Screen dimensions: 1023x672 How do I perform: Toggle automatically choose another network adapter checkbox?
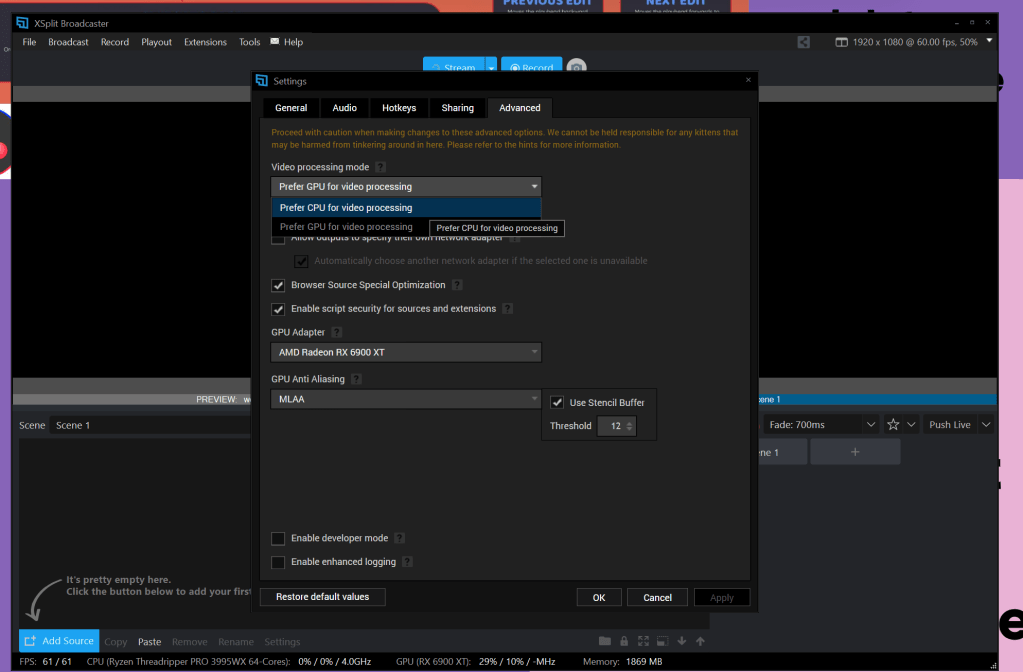301,261
